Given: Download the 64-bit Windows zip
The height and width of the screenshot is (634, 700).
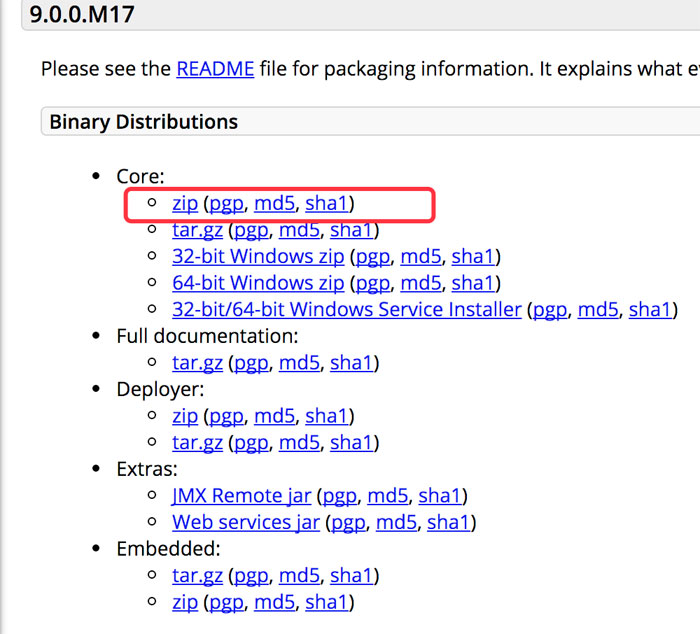Looking at the screenshot, I should [258, 283].
